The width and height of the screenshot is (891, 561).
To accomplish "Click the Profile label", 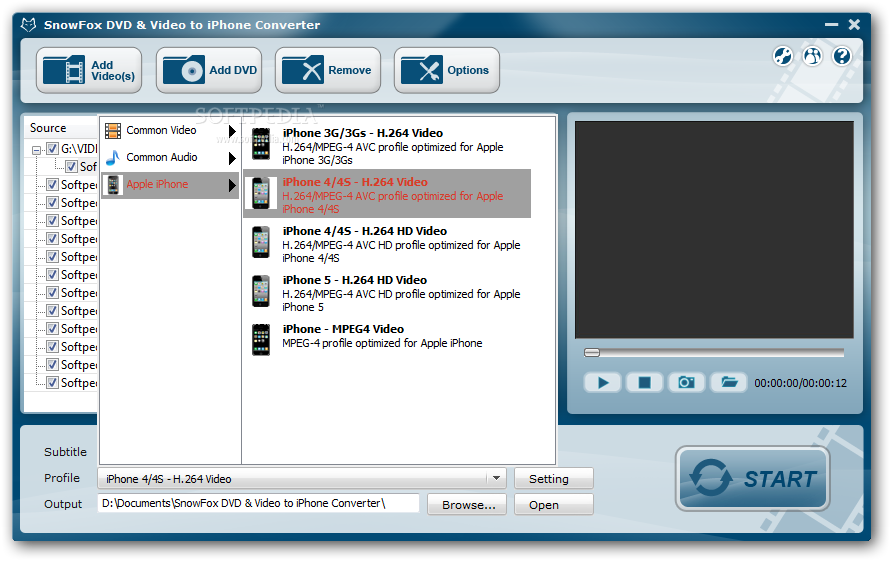I will [x=62, y=478].
